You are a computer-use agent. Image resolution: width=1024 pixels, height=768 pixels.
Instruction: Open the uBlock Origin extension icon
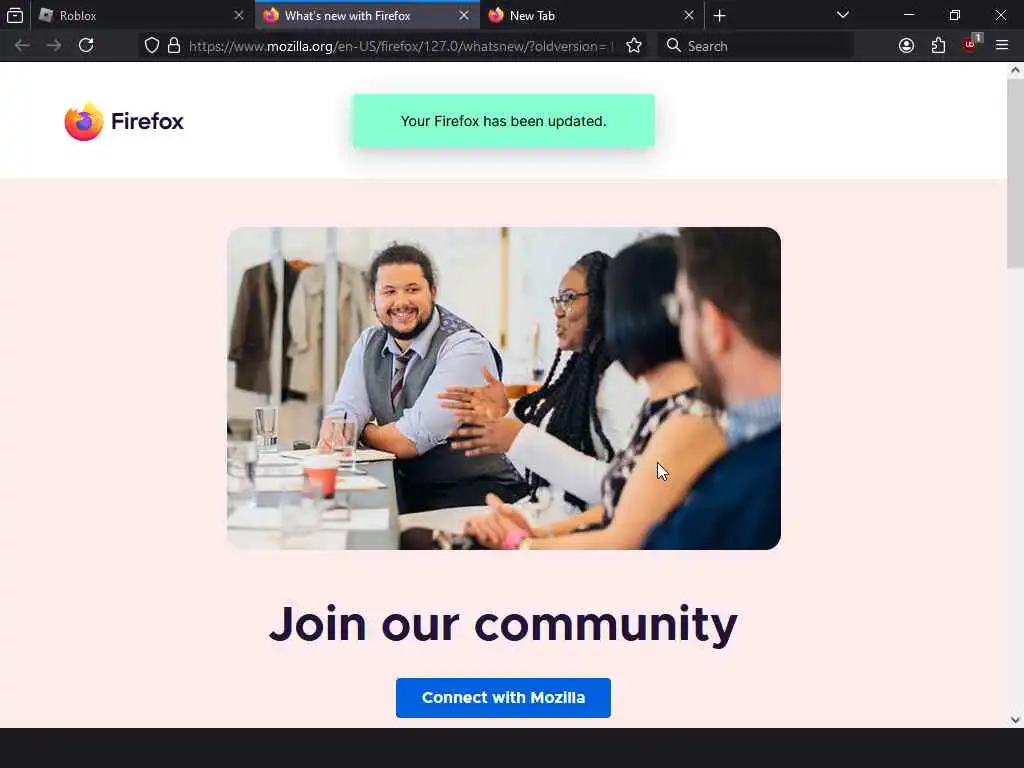pos(971,44)
